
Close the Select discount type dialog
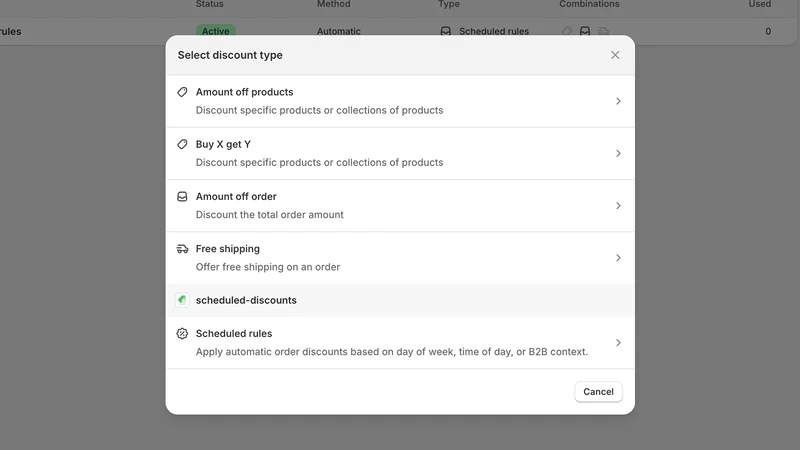click(x=615, y=55)
